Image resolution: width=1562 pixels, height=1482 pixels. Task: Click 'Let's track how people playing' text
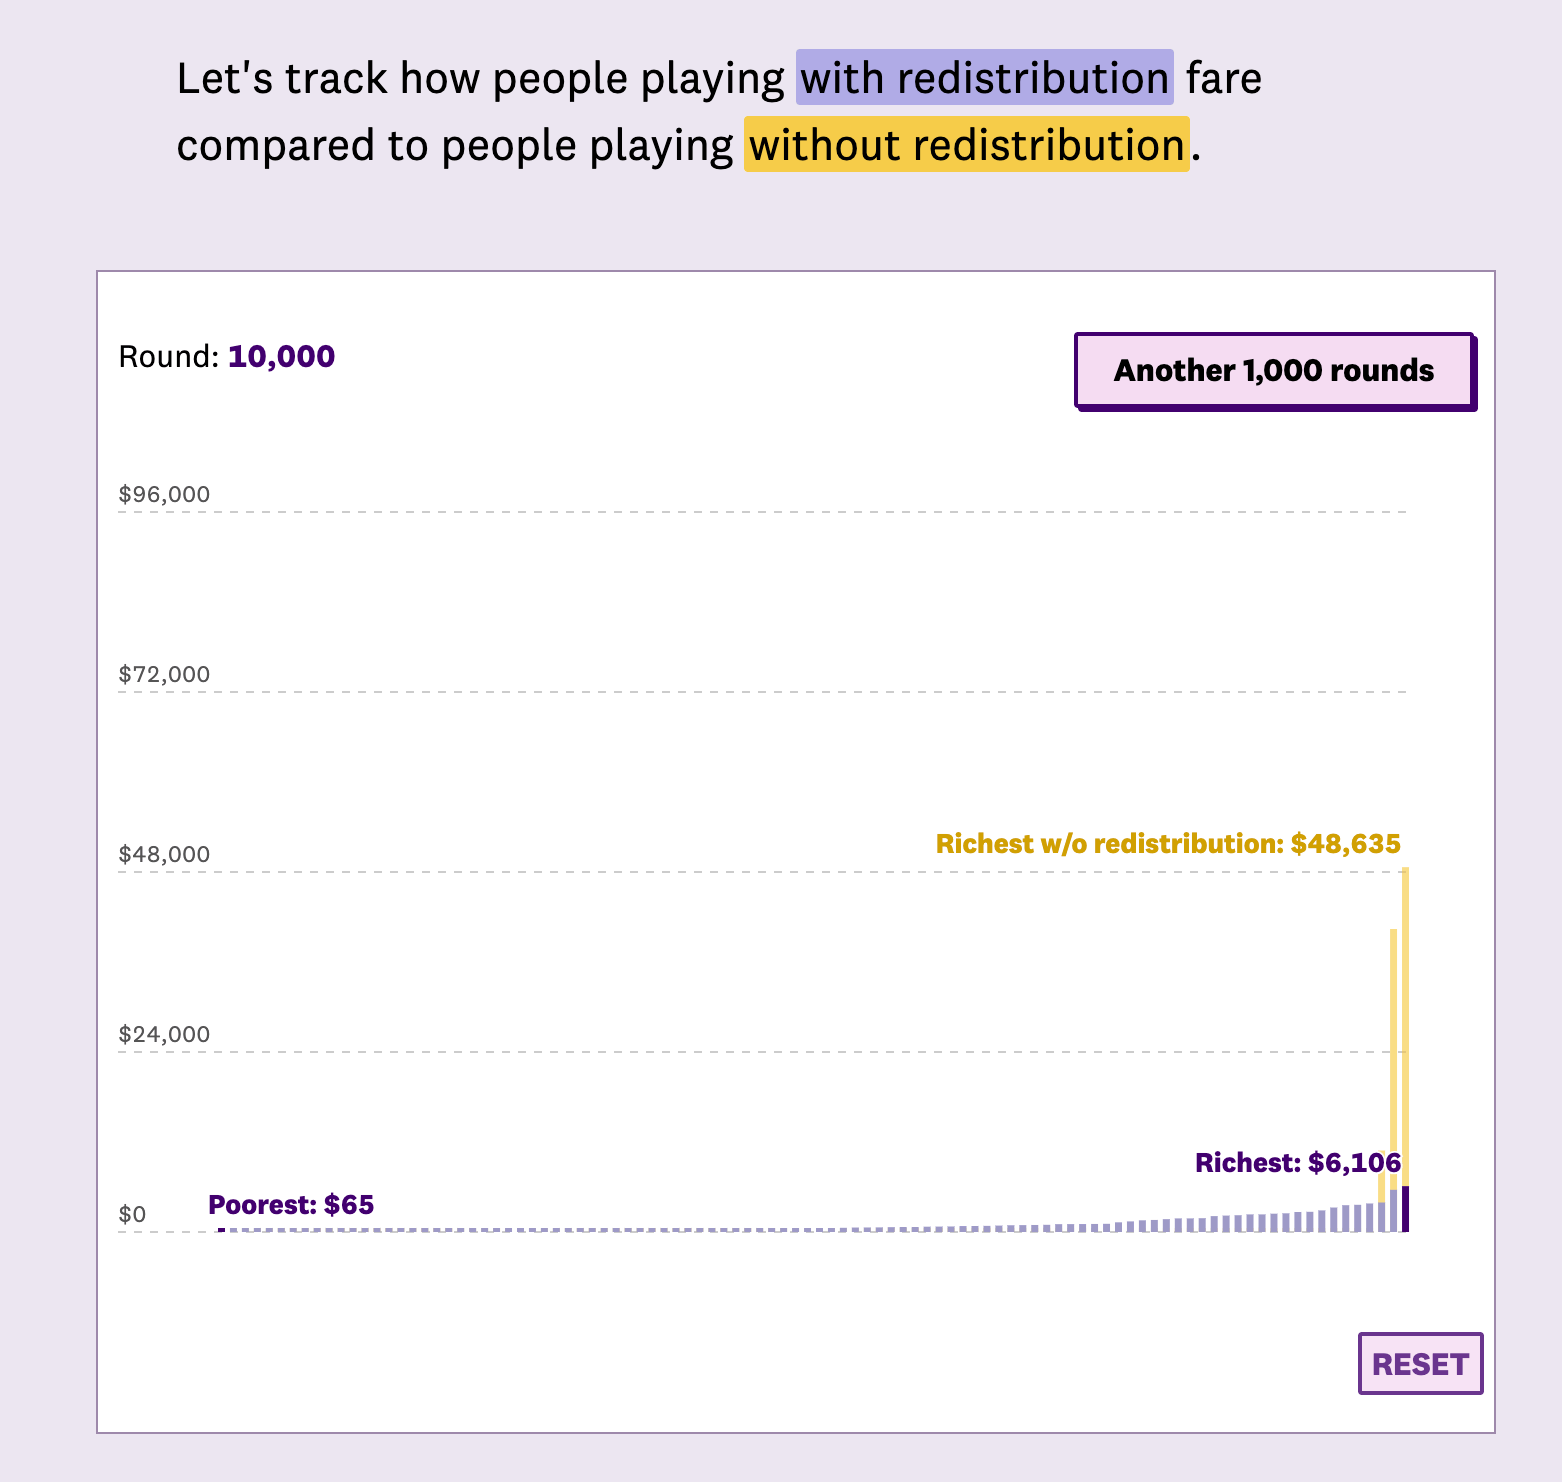point(480,78)
